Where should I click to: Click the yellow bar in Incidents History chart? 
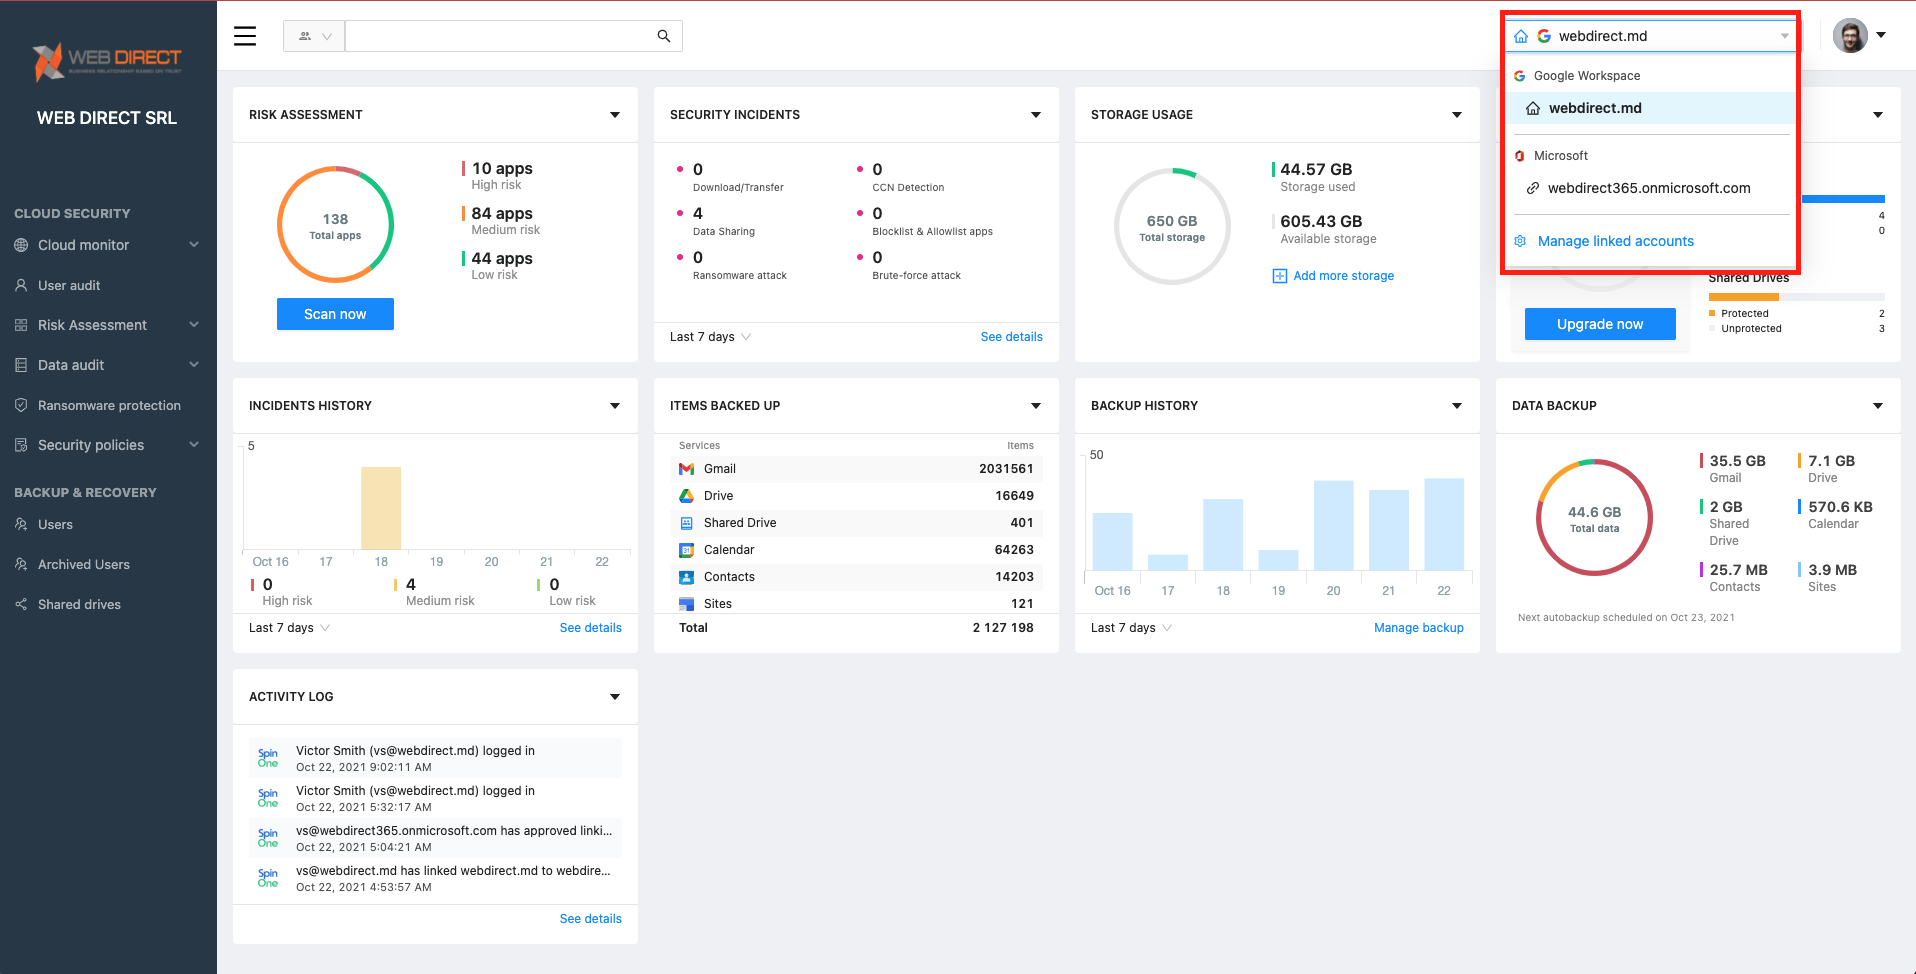pos(381,508)
